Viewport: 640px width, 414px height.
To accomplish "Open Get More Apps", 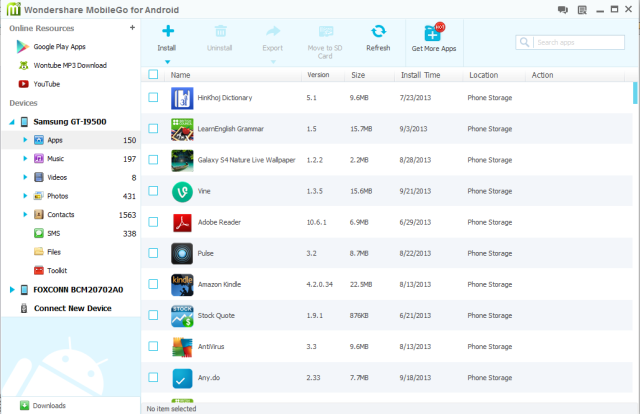I will click(434, 38).
